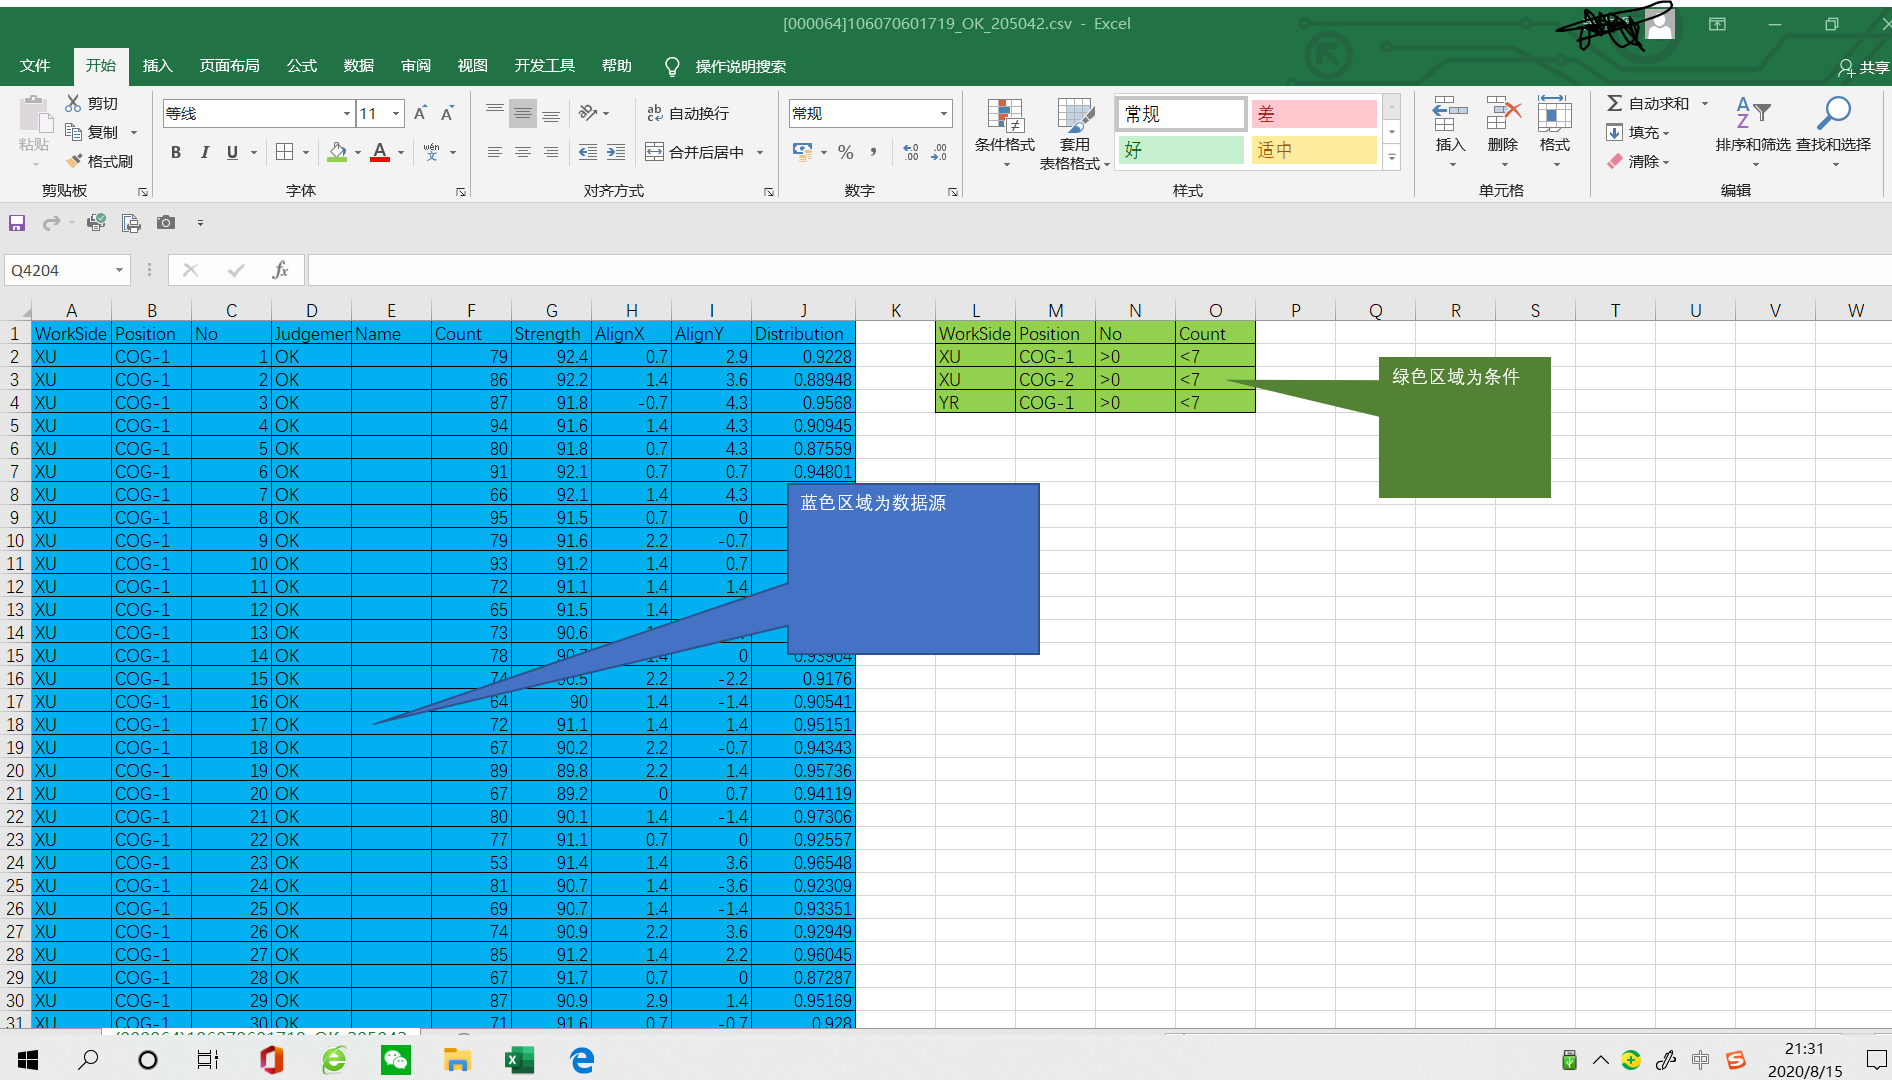Open the Clear (清除) menu
This screenshot has width=1892, height=1080.
pyautogui.click(x=1638, y=161)
